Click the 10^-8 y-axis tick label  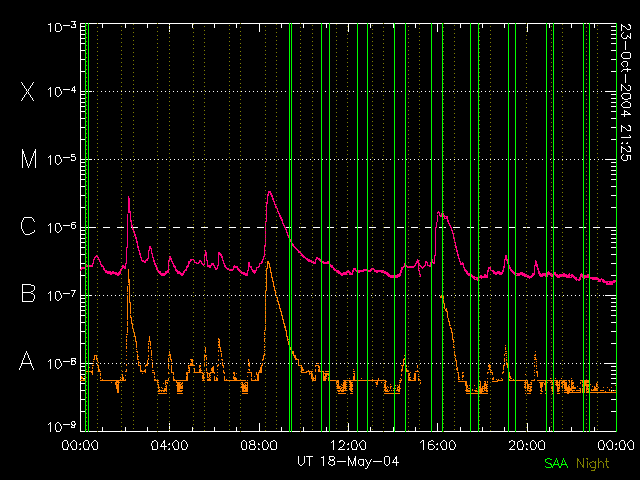coord(62,362)
